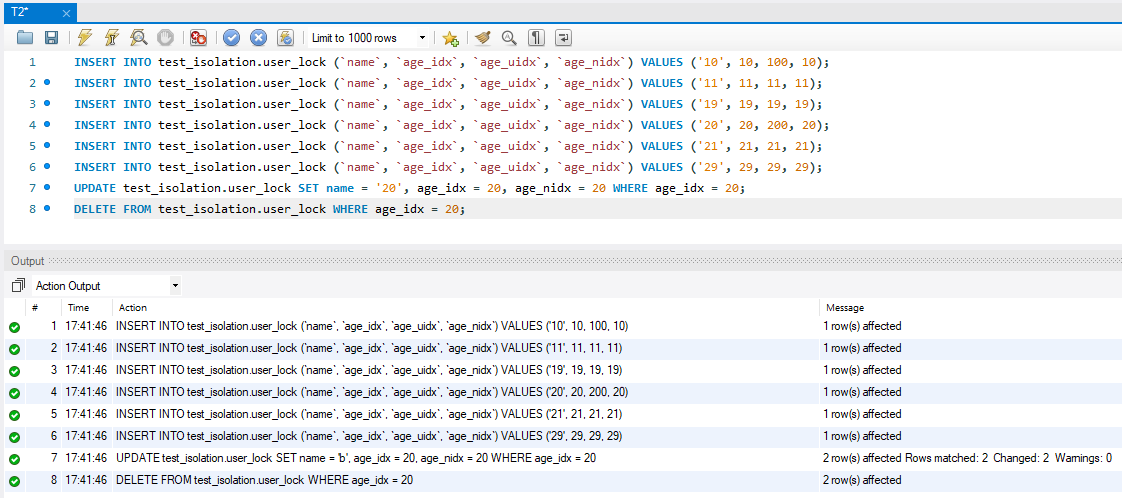
Task: Click the stop execution hand icon
Action: [x=165, y=38]
